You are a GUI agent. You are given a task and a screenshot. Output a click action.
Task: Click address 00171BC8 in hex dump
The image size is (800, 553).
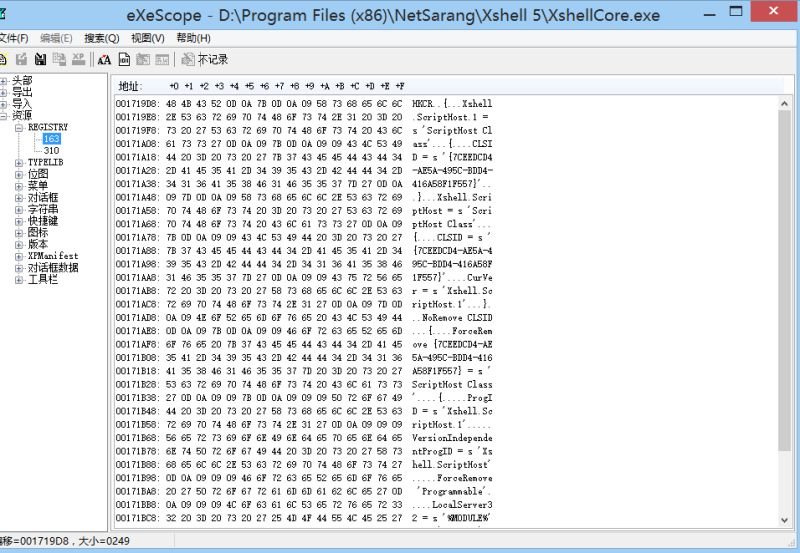tap(138, 518)
